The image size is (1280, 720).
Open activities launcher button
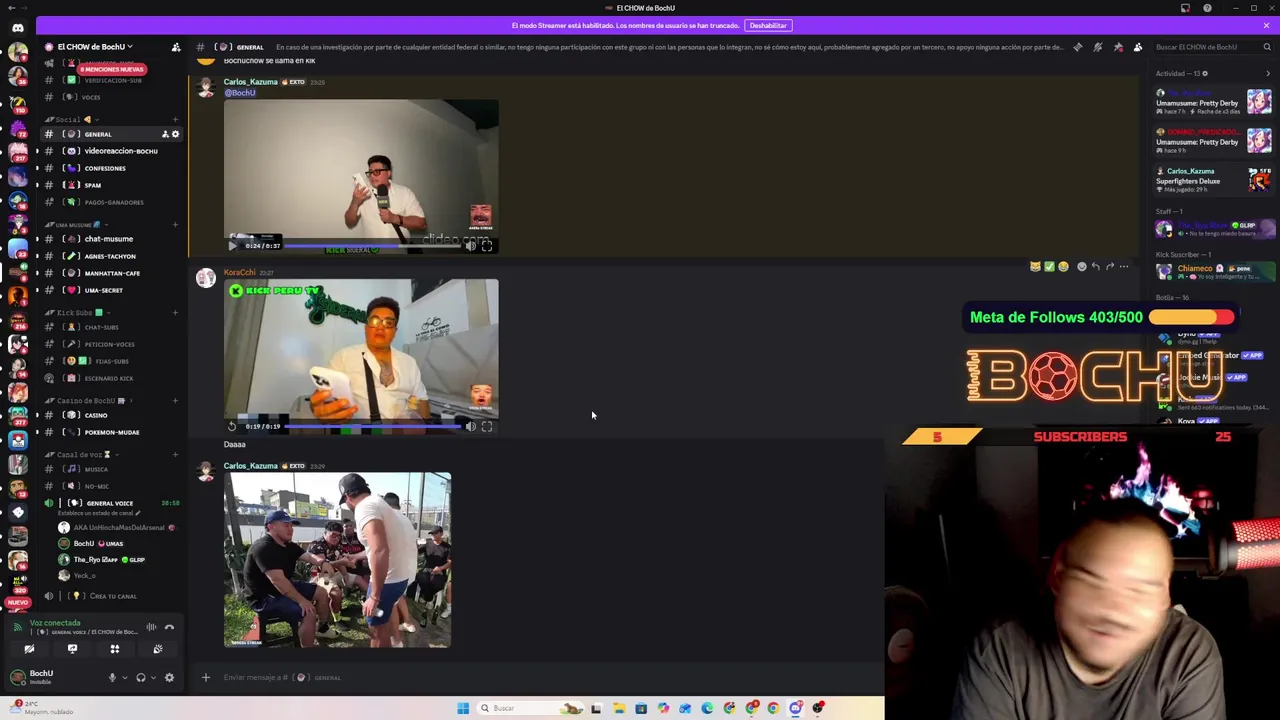(115, 649)
